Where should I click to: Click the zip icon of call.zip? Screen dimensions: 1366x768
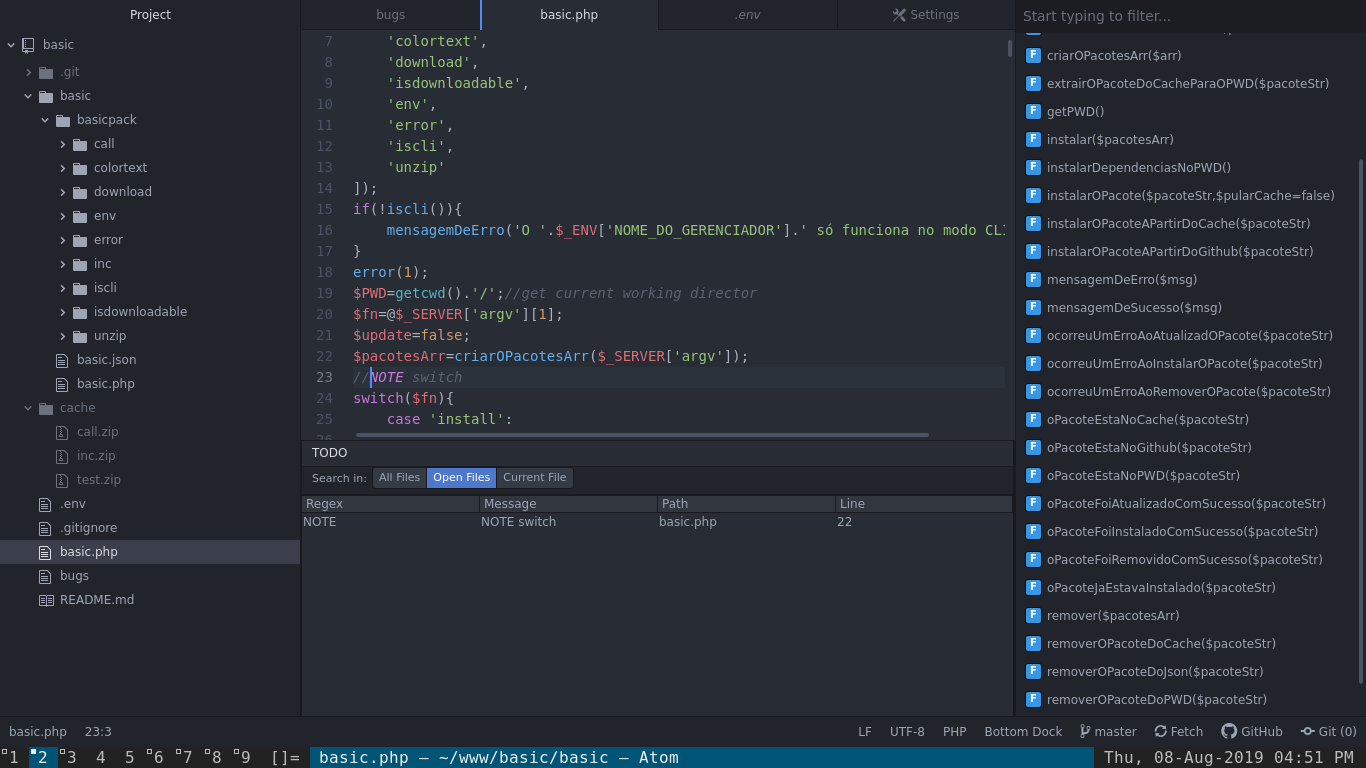tap(62, 432)
